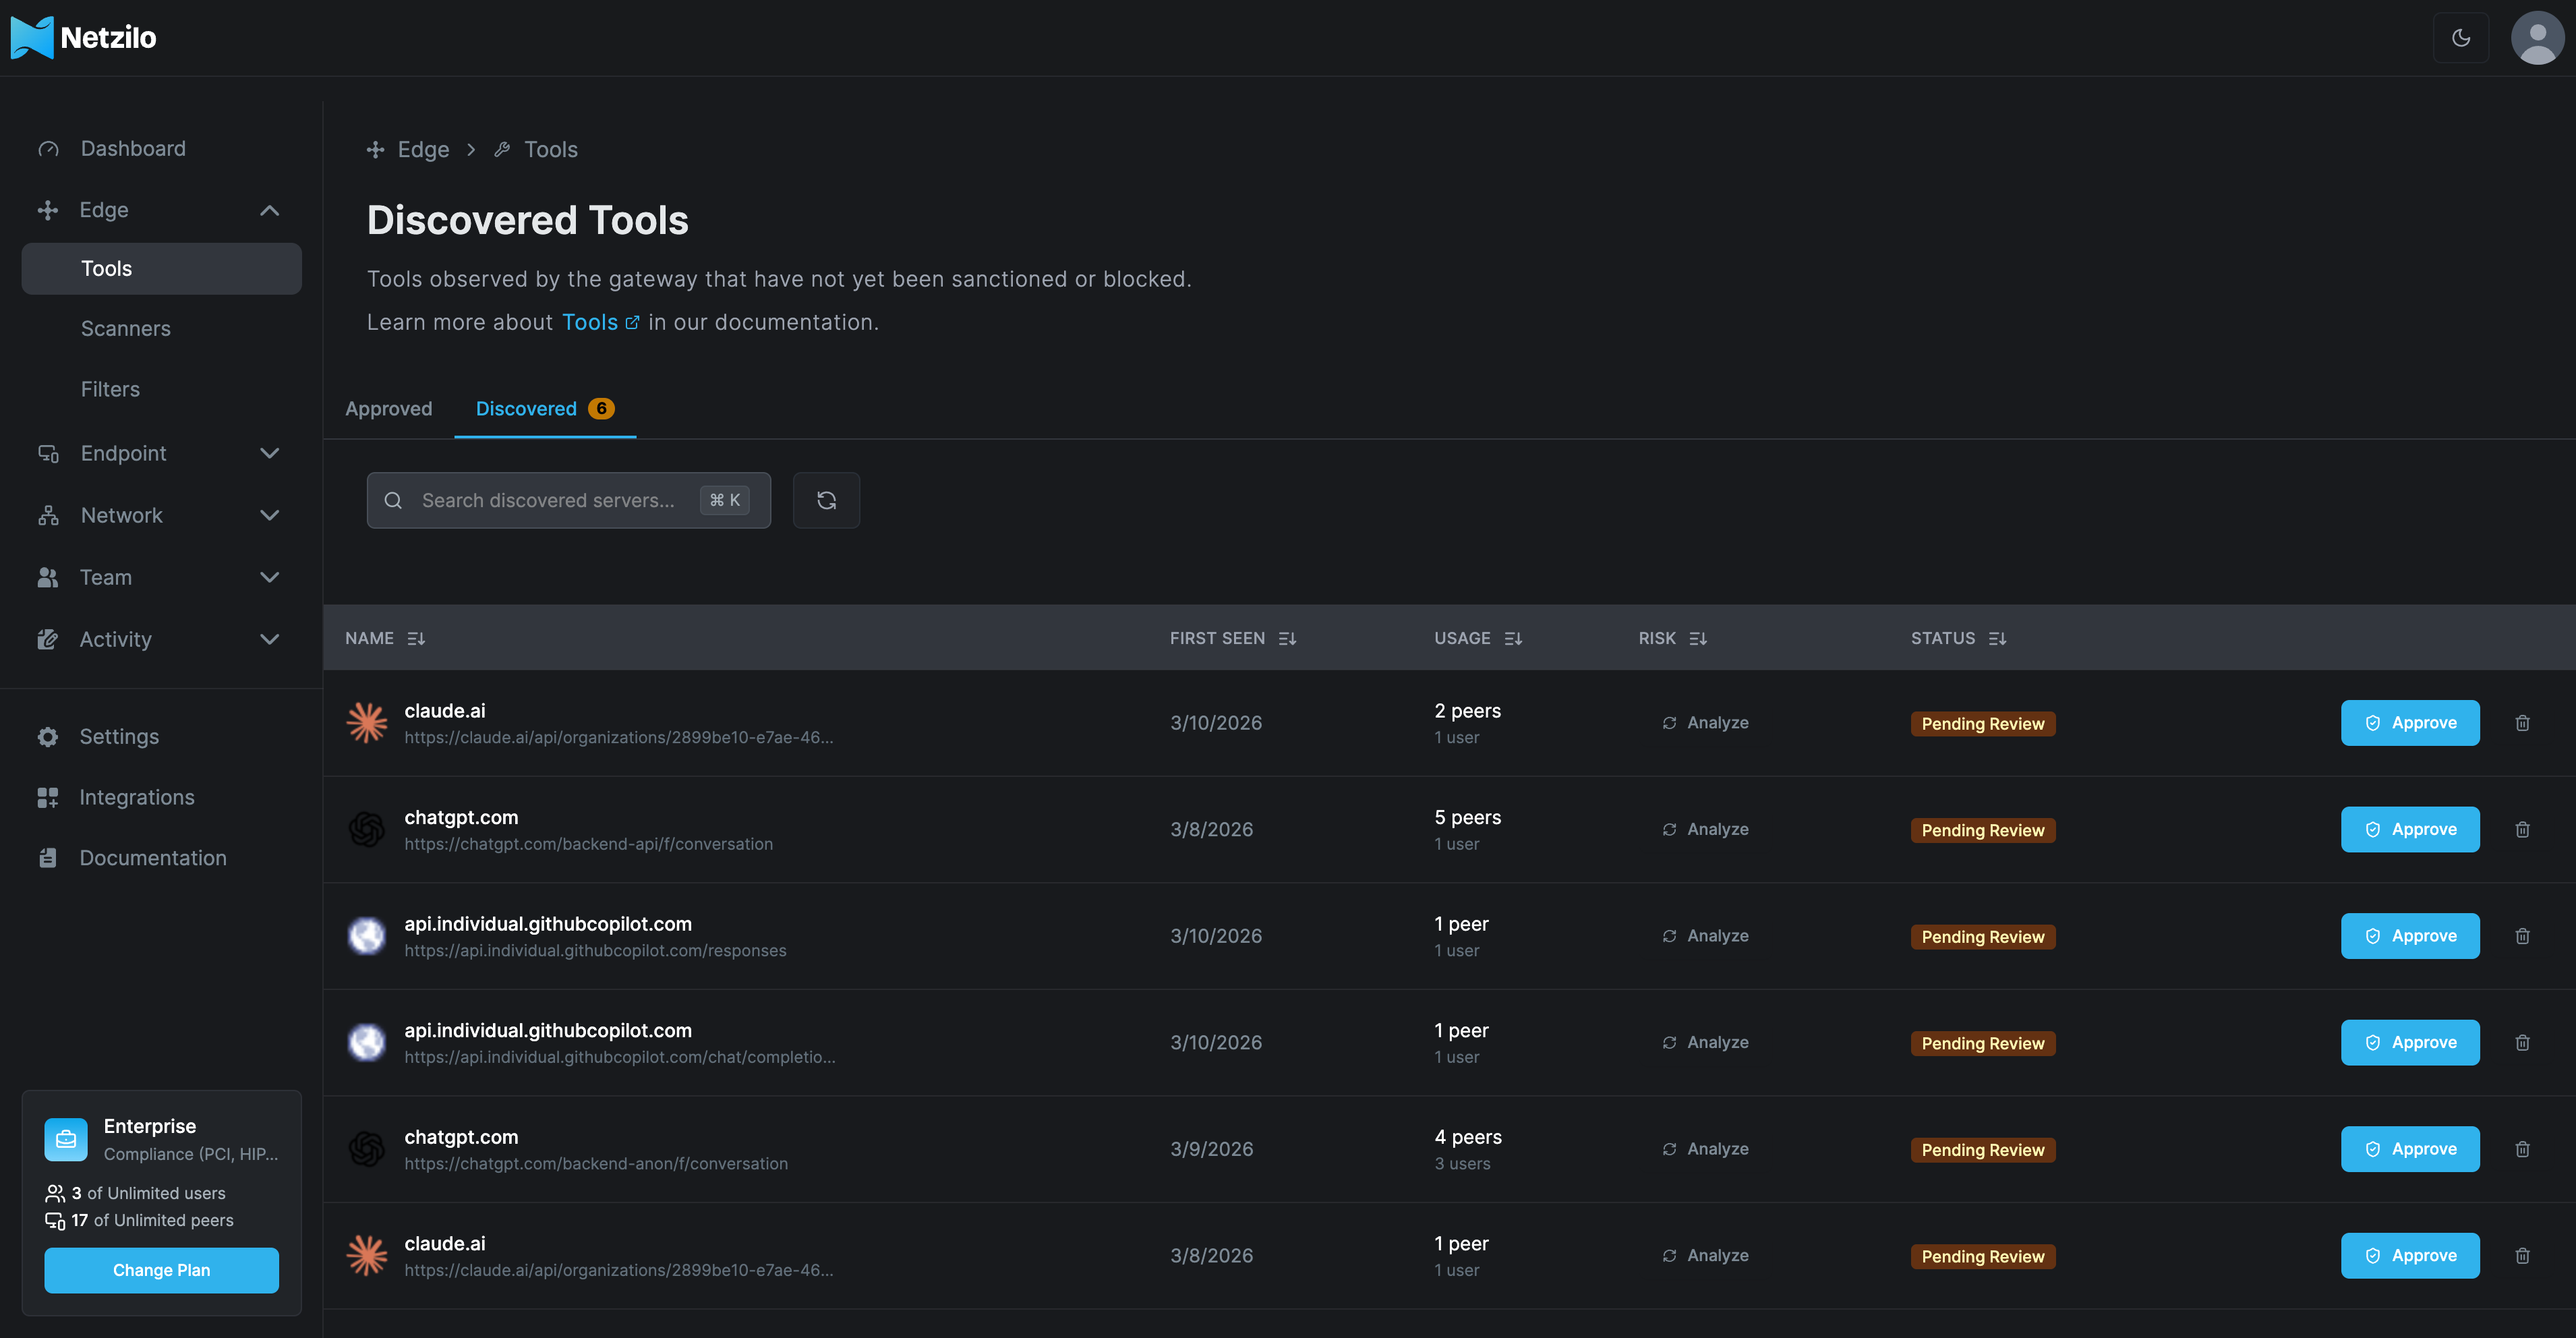Expand the Network section

[x=268, y=515]
